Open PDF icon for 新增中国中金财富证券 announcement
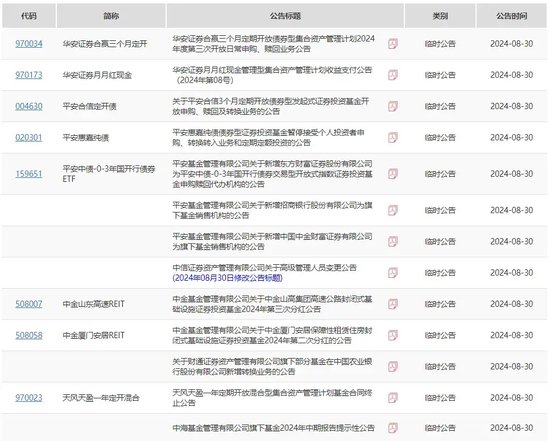This screenshot has width=550, height=441. click(x=393, y=242)
